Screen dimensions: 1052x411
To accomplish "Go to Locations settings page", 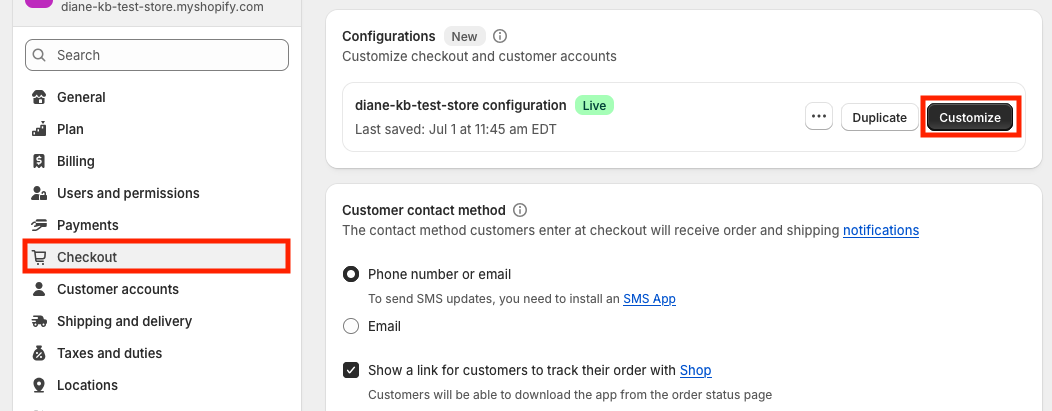I will (87, 385).
